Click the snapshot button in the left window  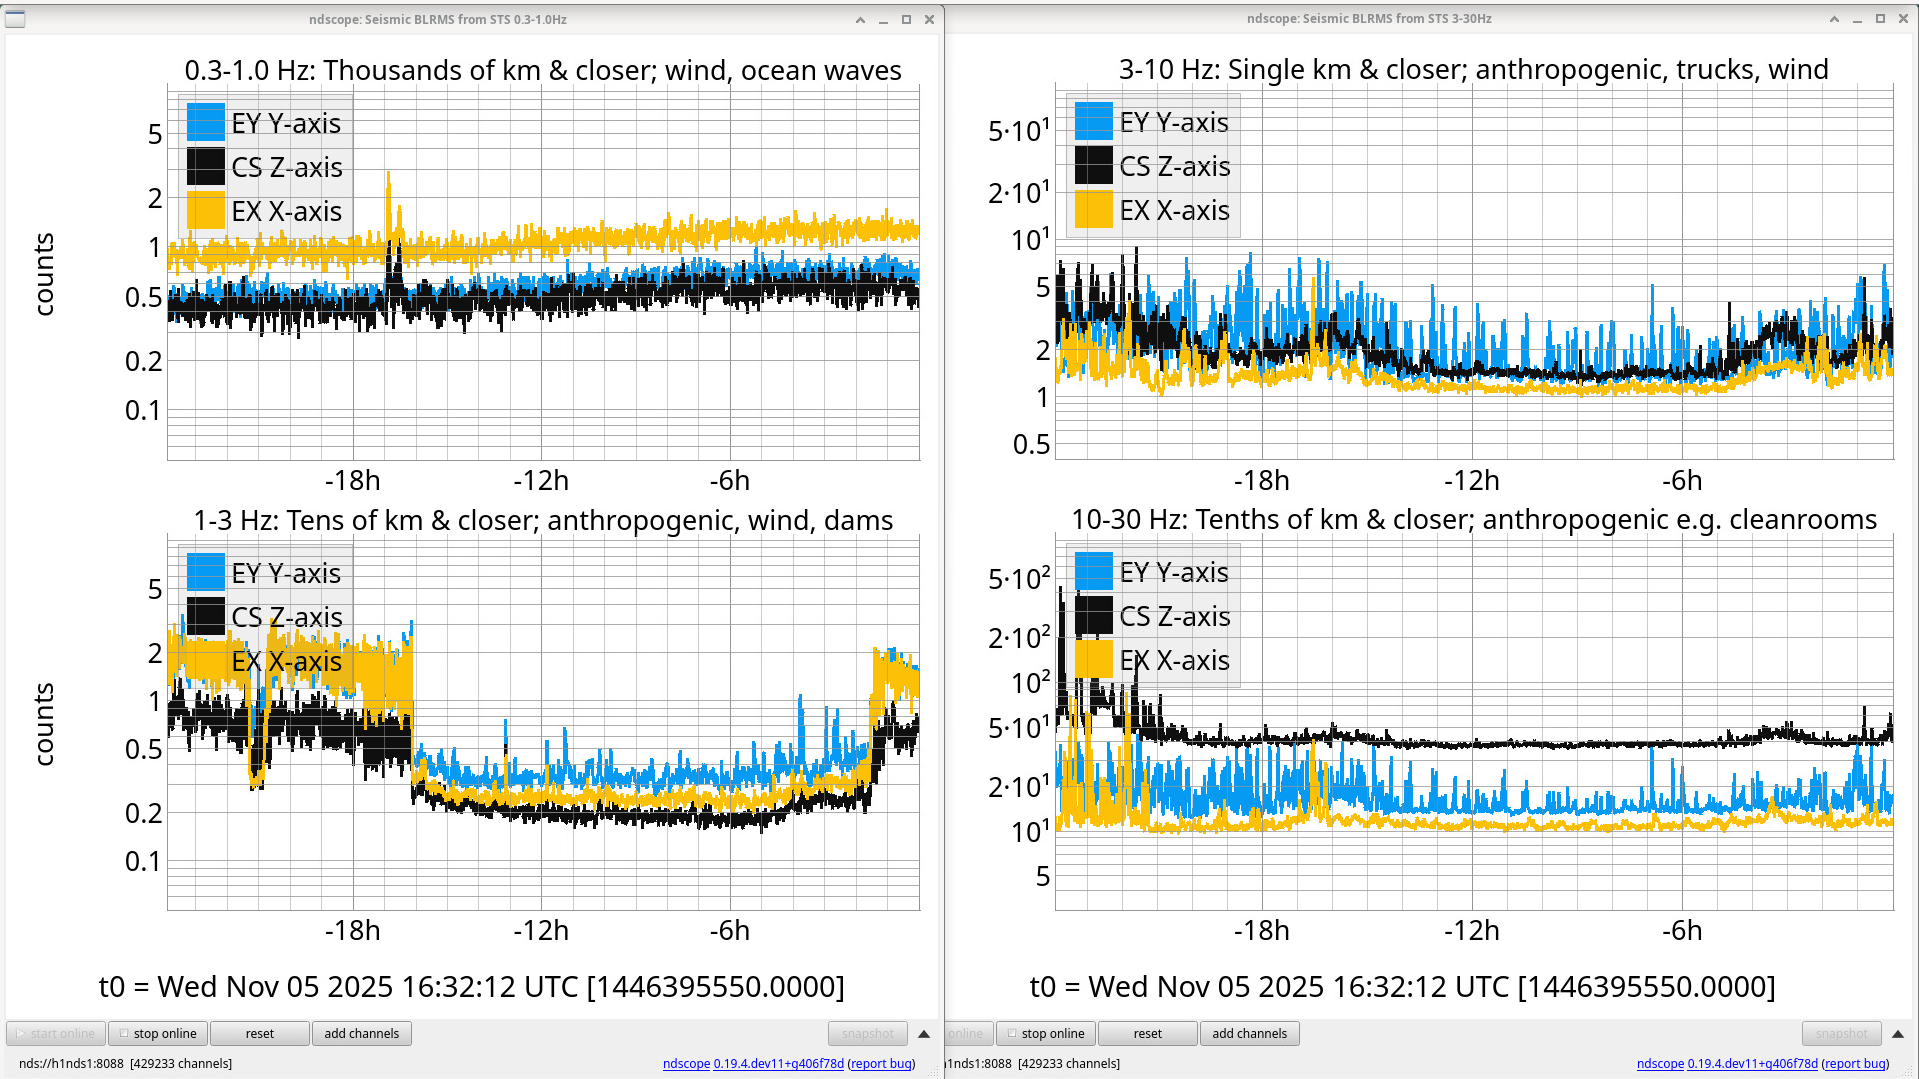[x=867, y=1033]
